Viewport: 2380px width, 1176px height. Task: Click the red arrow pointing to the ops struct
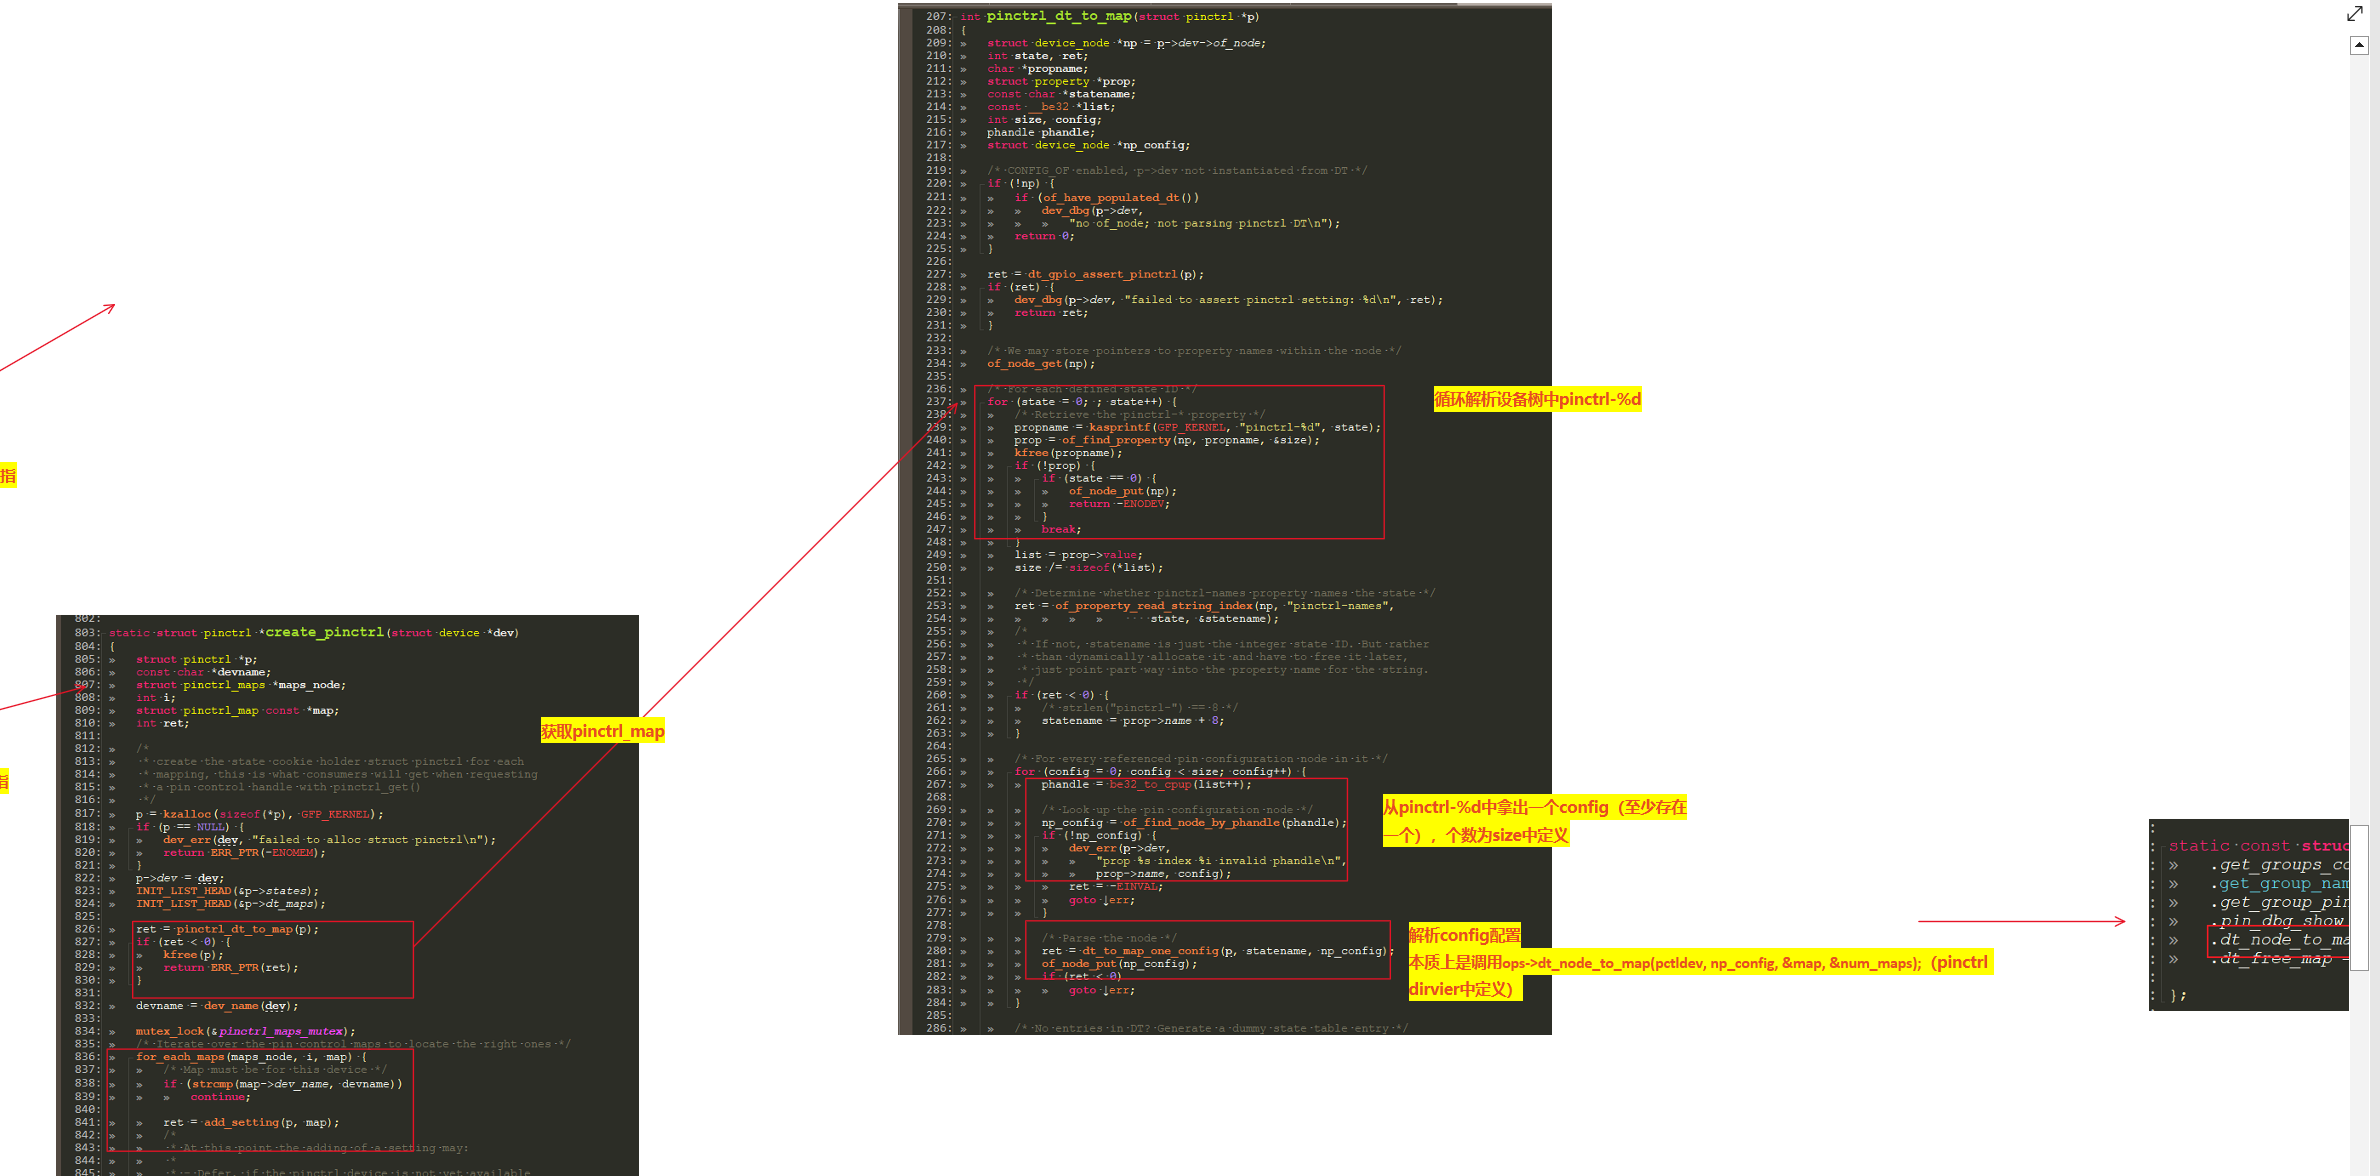(x=2020, y=921)
